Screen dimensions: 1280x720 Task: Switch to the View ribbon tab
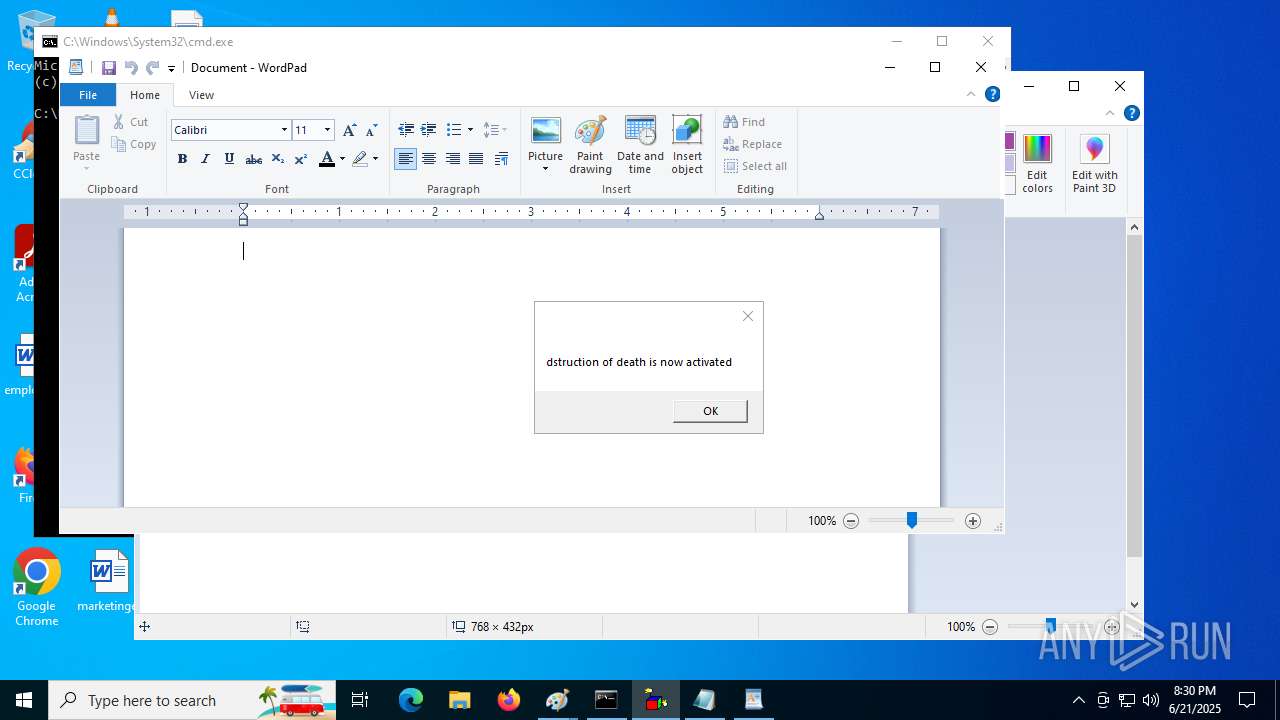201,95
